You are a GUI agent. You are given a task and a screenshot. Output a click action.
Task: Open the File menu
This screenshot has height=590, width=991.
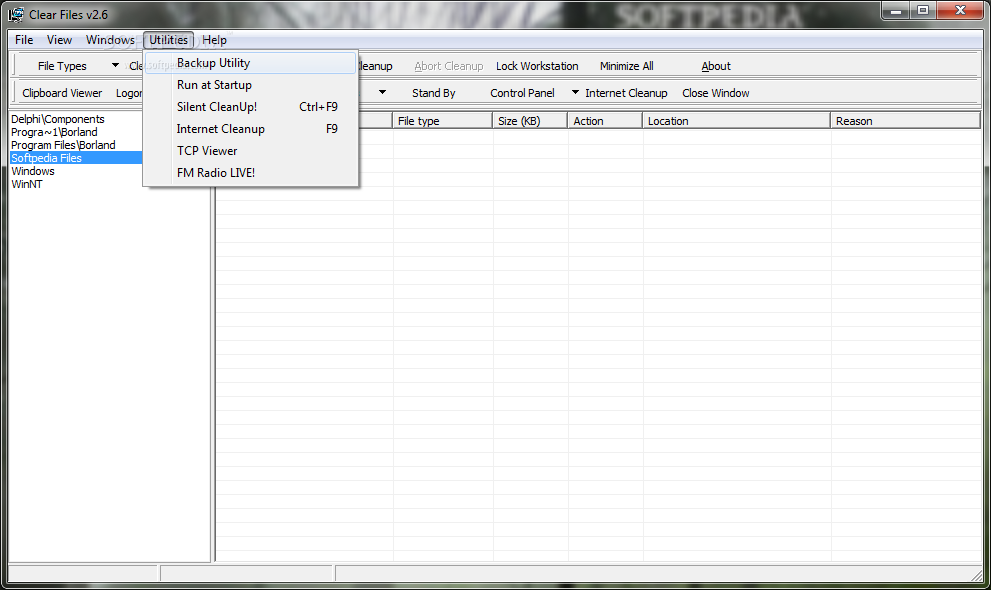(x=24, y=40)
